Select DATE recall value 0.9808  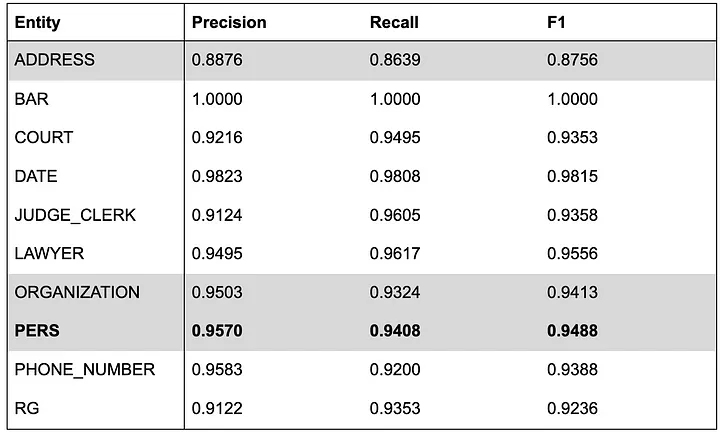pos(395,176)
